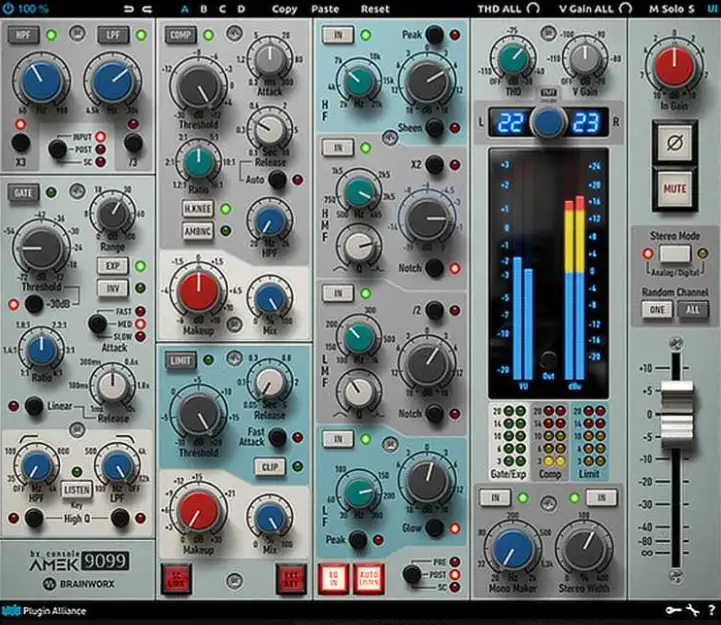Click Copy in the top bar
Viewport: 721px width, 625px height.
pos(284,9)
